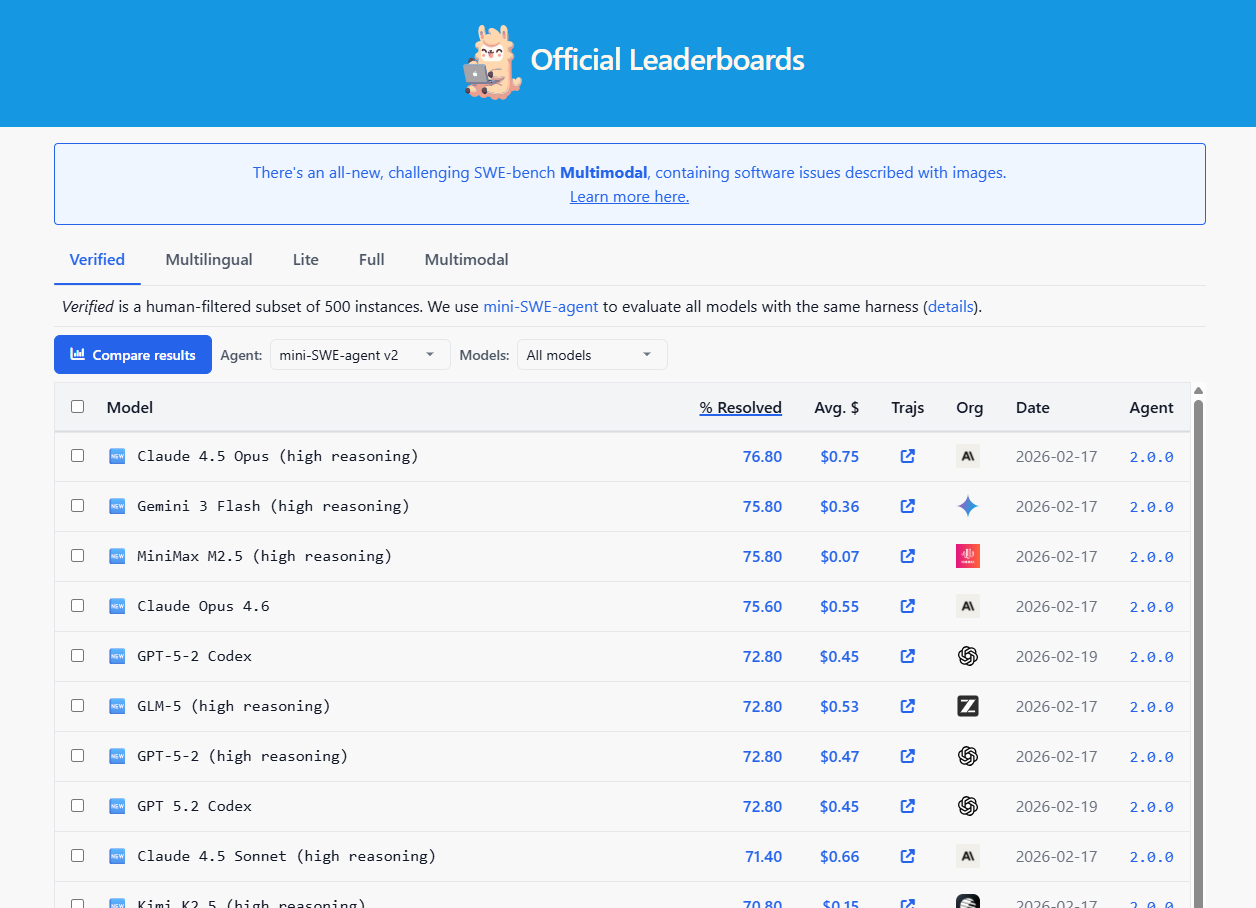Open the mini-SWE-agent link in description
The height and width of the screenshot is (908, 1256).
(x=541, y=307)
